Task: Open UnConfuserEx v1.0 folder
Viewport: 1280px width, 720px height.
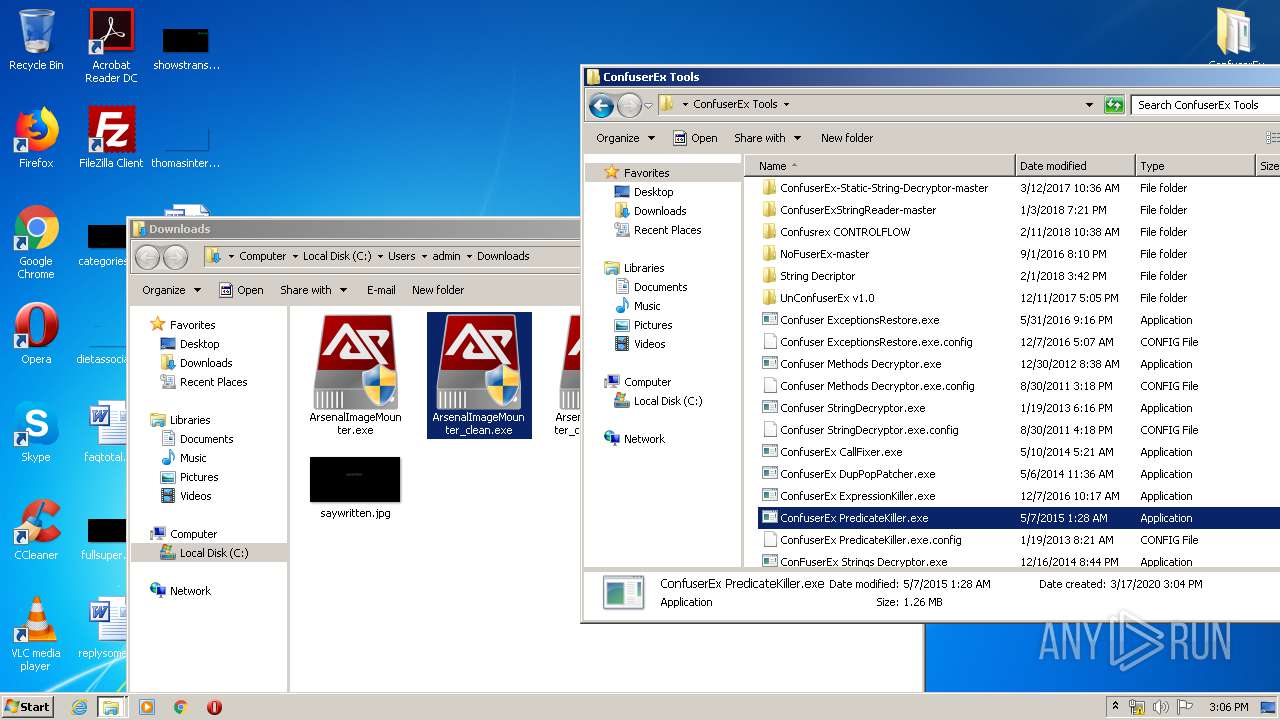Action: coord(827,298)
